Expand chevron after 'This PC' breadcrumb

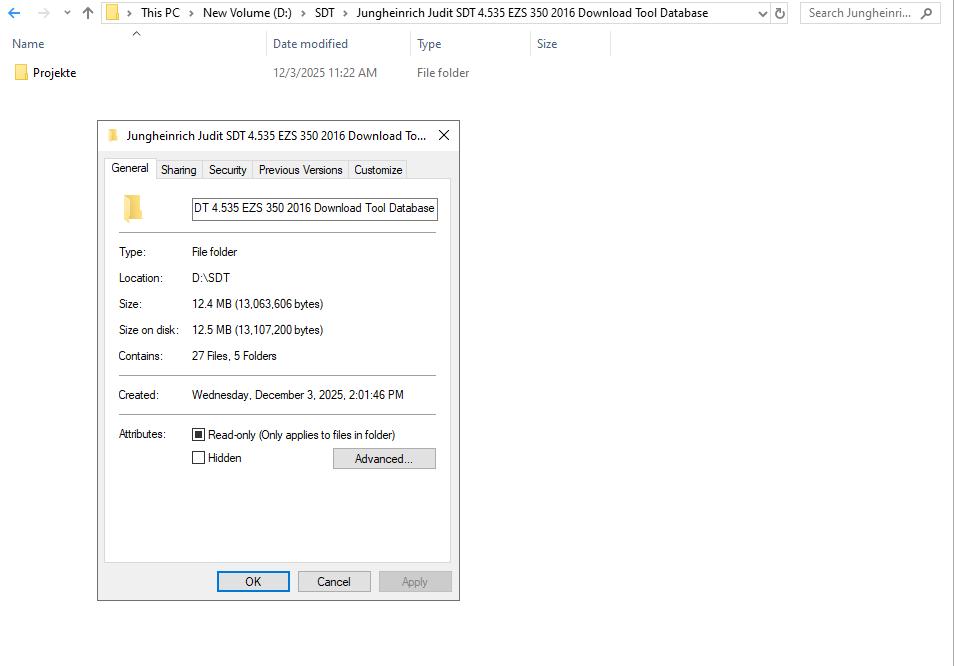pos(191,13)
